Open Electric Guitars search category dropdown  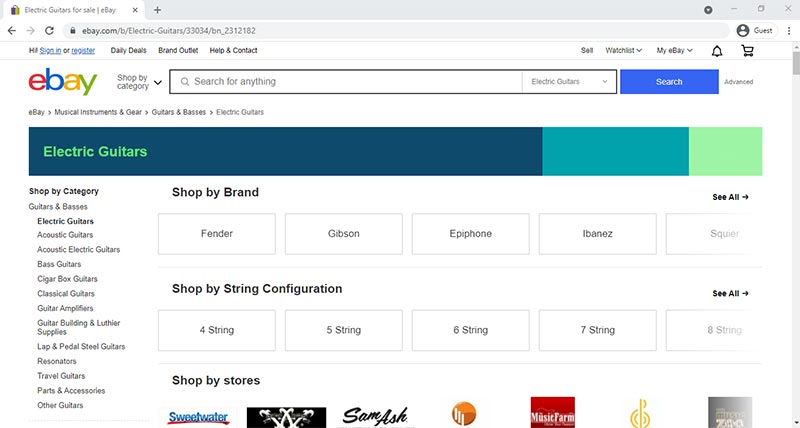coord(569,82)
